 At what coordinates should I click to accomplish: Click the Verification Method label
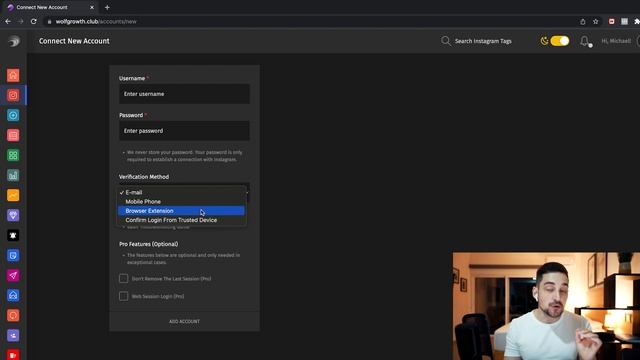pyautogui.click(x=144, y=177)
